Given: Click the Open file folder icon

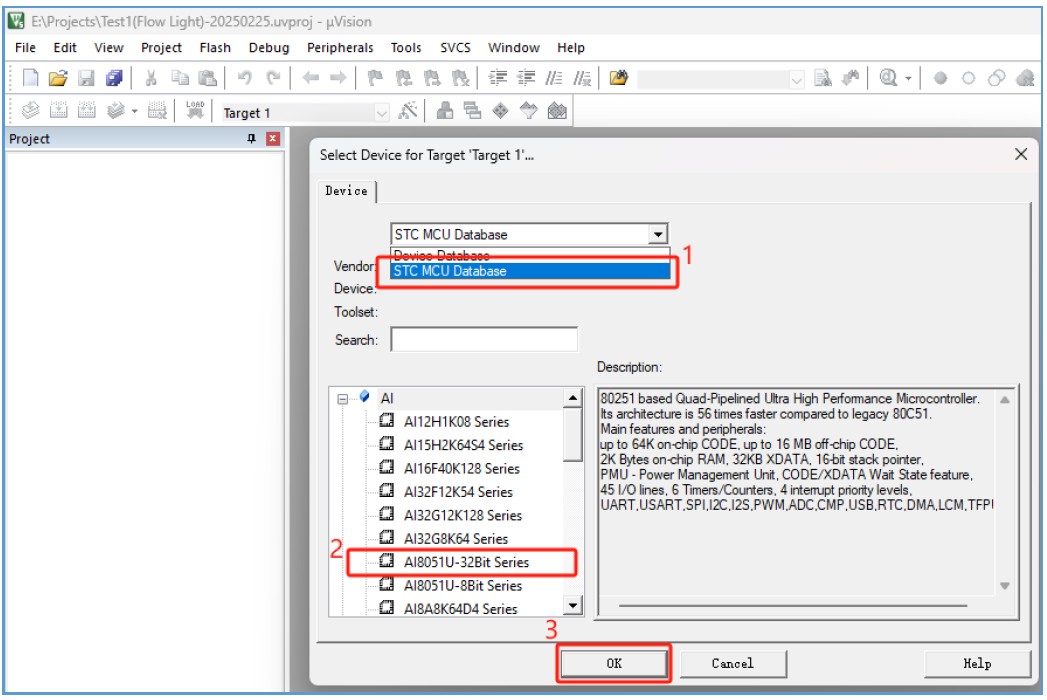Looking at the screenshot, I should click(x=58, y=78).
